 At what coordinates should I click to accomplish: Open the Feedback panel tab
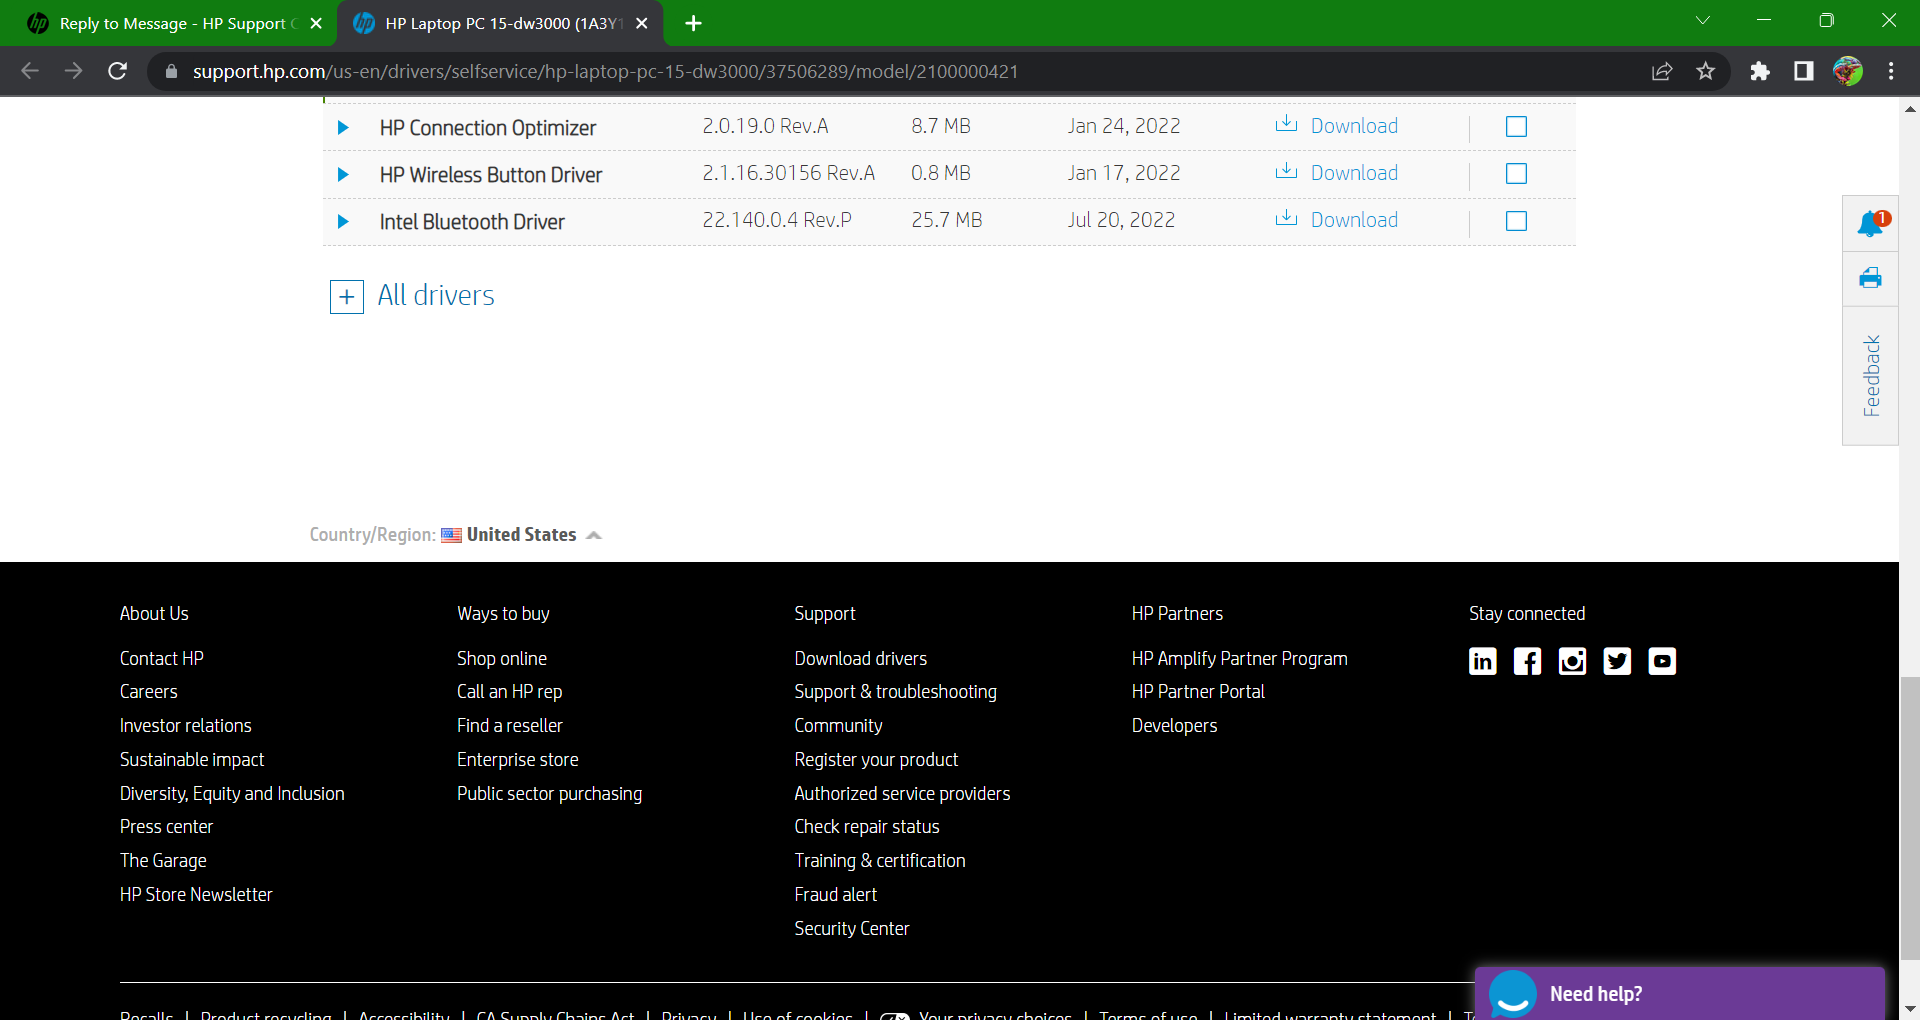click(1871, 376)
